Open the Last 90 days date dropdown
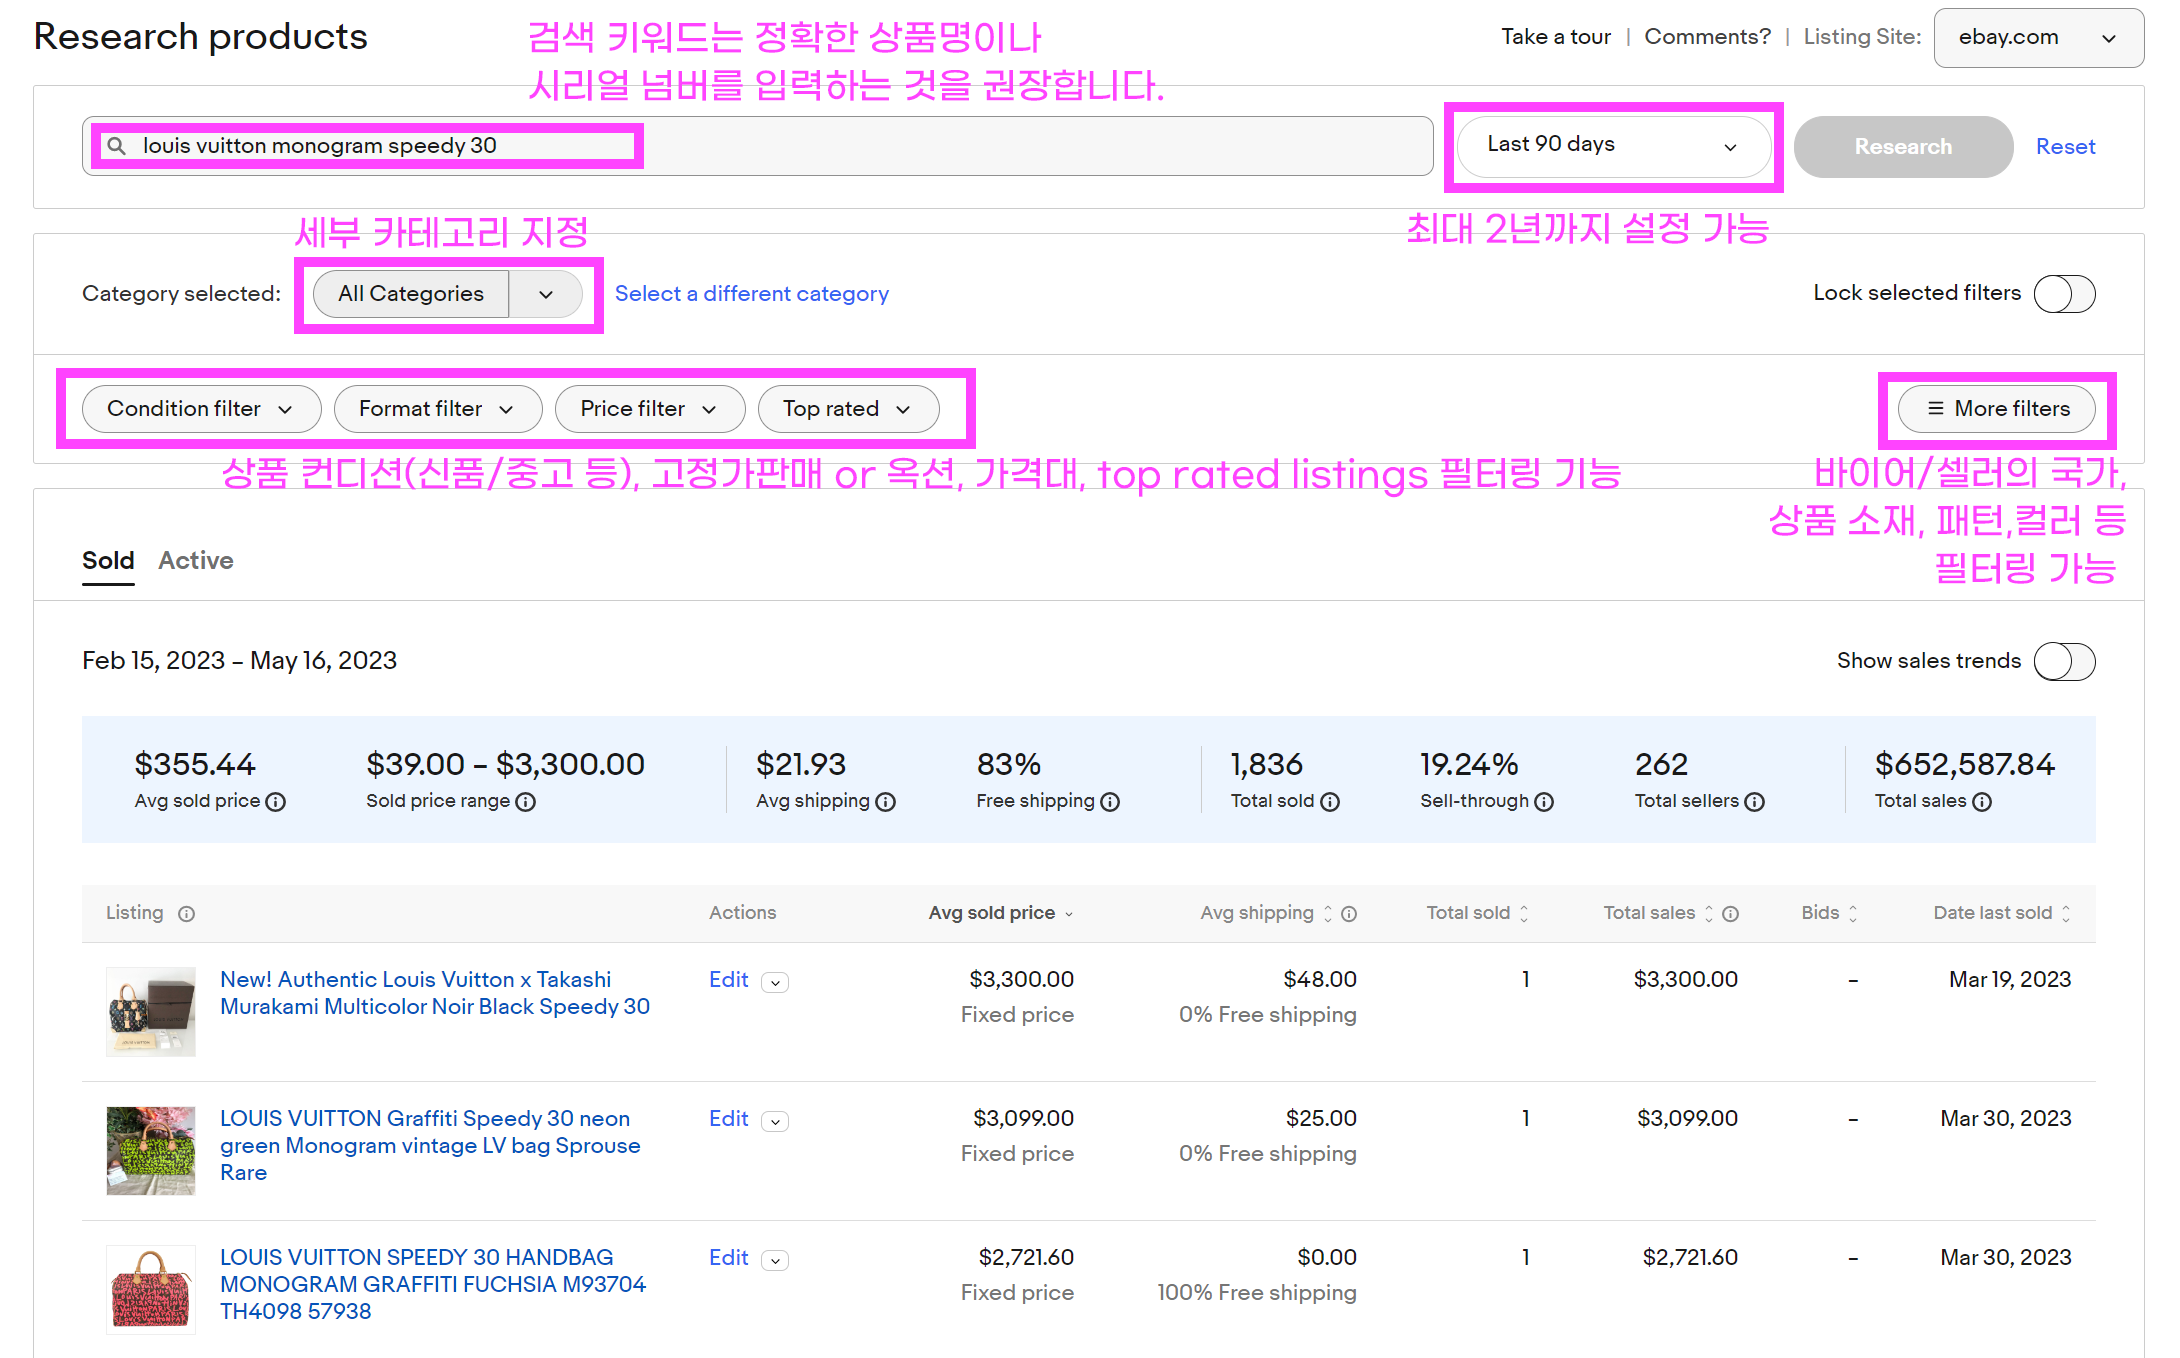The width and height of the screenshot is (2180, 1358). coord(1613,146)
